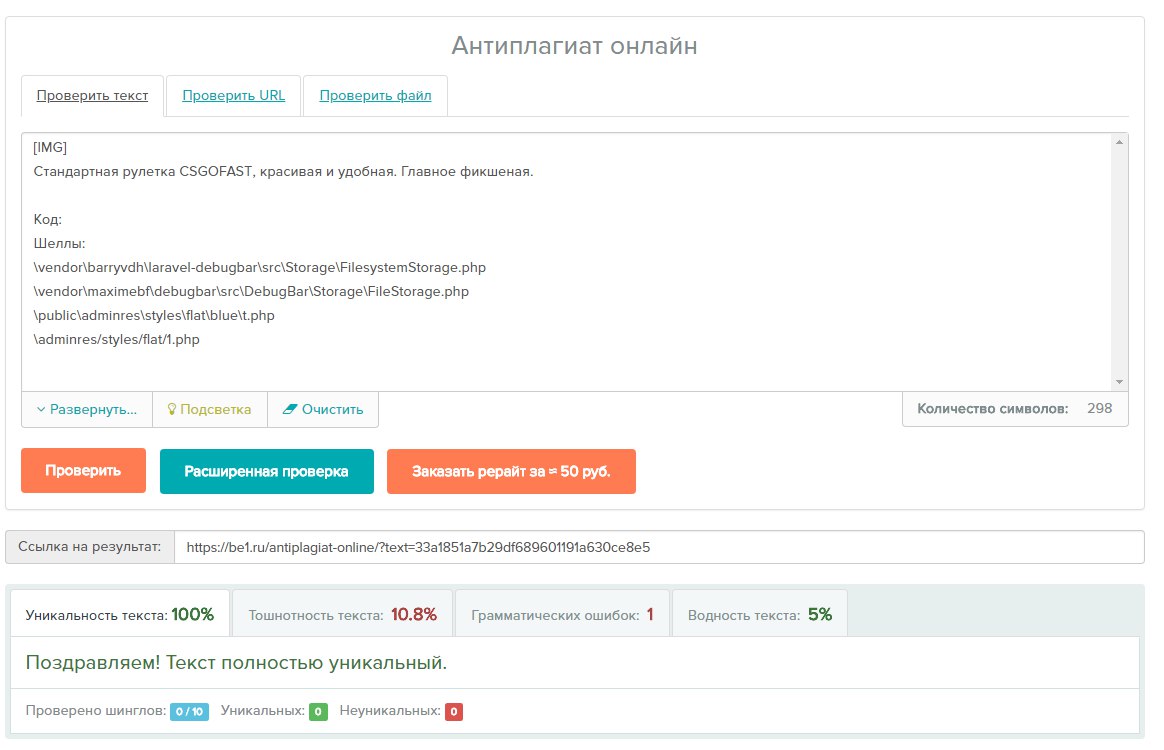
Task: Select the Ссылка на результат URL field
Action: pos(658,548)
